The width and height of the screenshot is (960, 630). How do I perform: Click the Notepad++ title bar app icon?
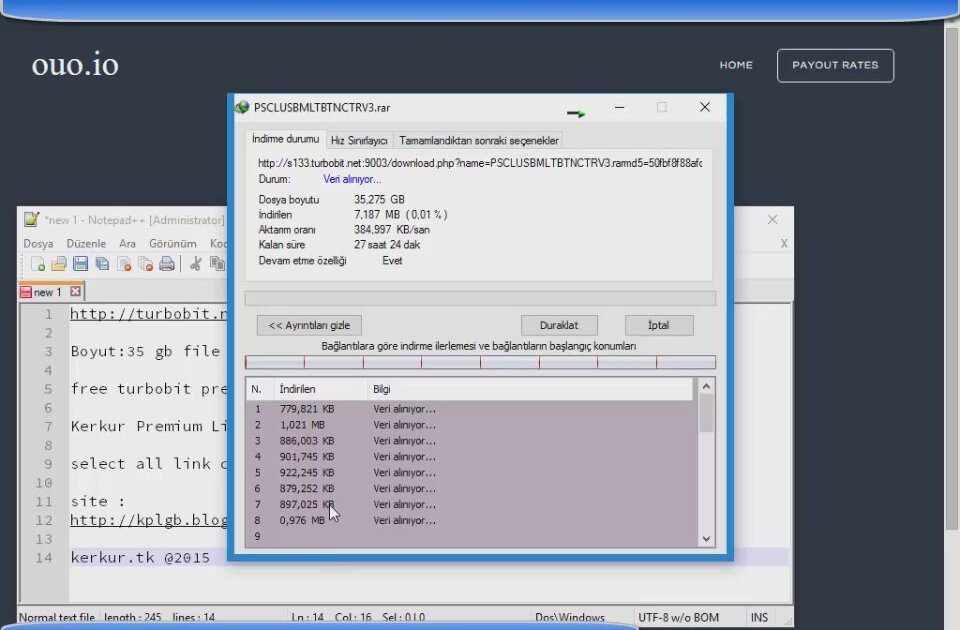click(x=31, y=219)
